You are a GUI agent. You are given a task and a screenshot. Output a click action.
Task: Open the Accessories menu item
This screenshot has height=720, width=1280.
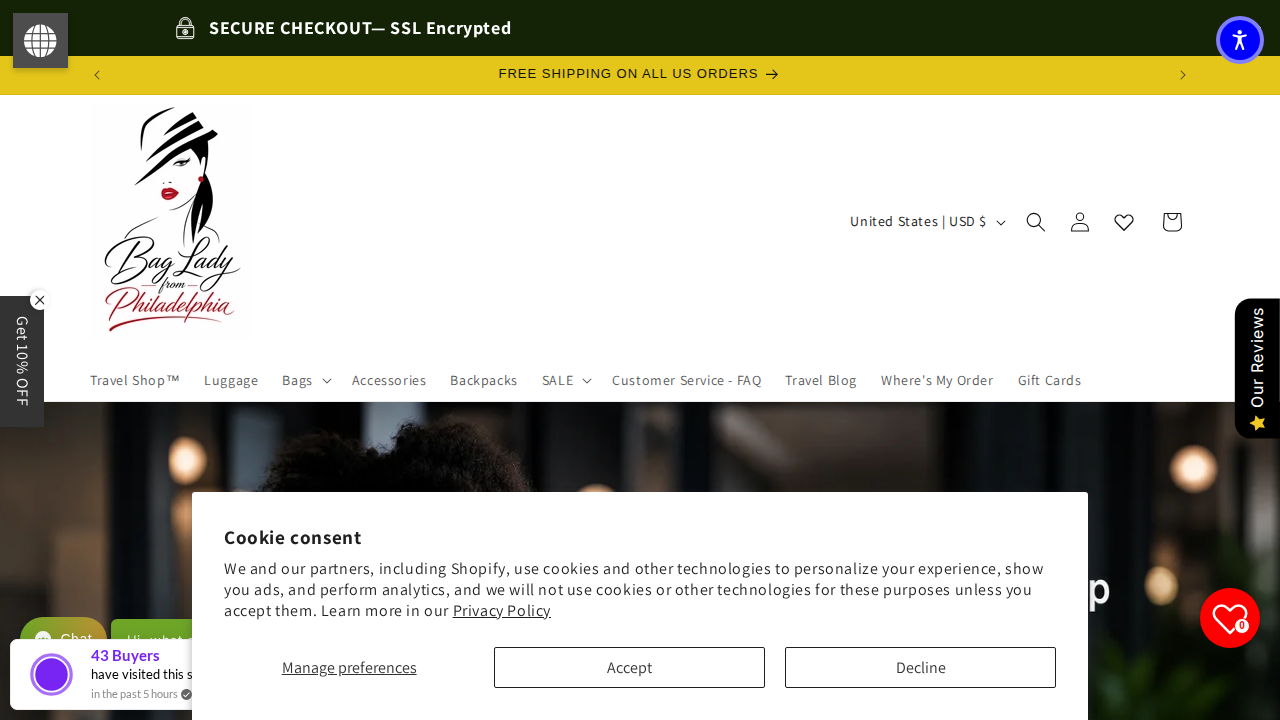(389, 380)
